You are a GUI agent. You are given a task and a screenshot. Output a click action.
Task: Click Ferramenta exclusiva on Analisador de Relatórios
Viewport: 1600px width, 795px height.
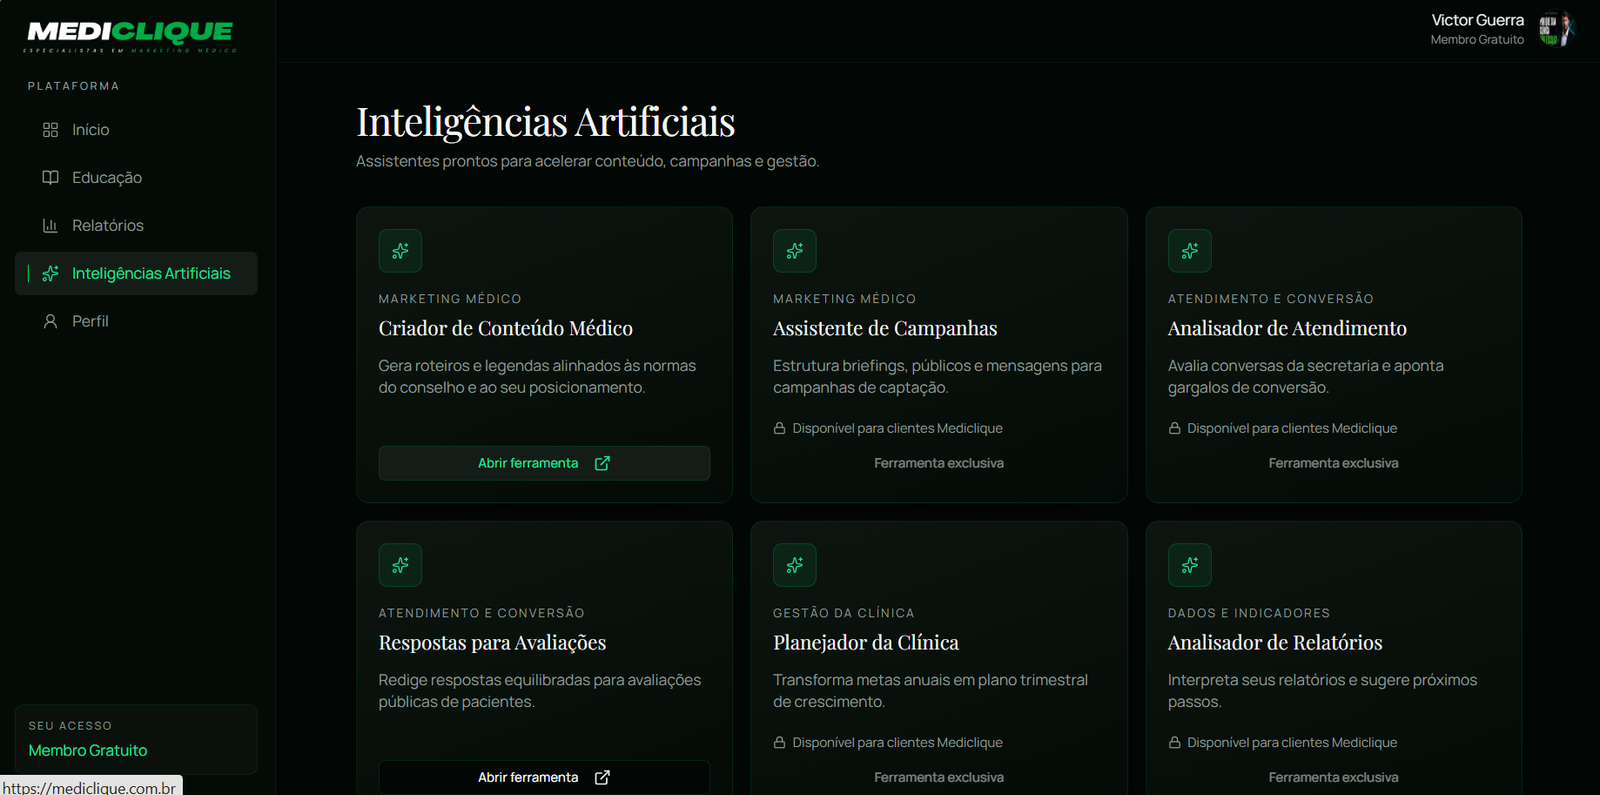1333,777
